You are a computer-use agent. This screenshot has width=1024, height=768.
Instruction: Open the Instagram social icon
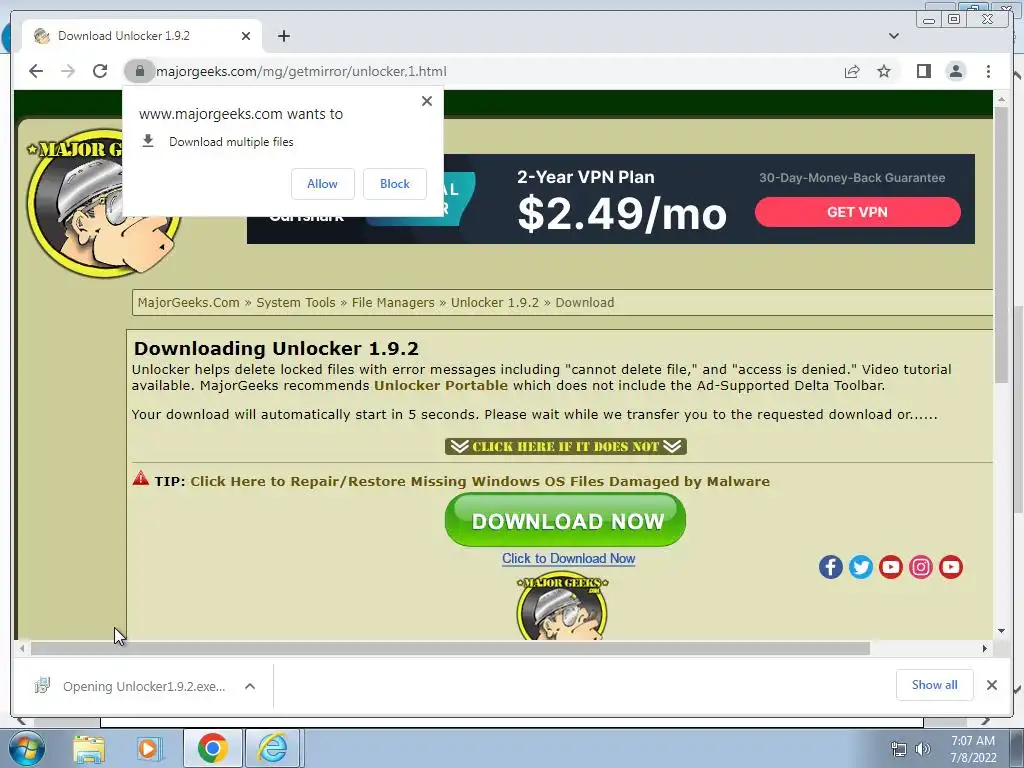coord(921,567)
